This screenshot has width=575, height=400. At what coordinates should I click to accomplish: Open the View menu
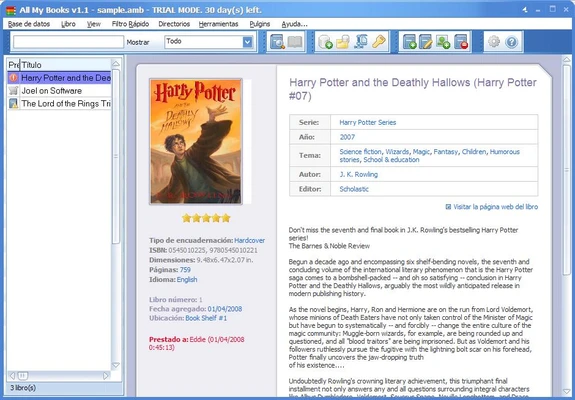pyautogui.click(x=94, y=24)
